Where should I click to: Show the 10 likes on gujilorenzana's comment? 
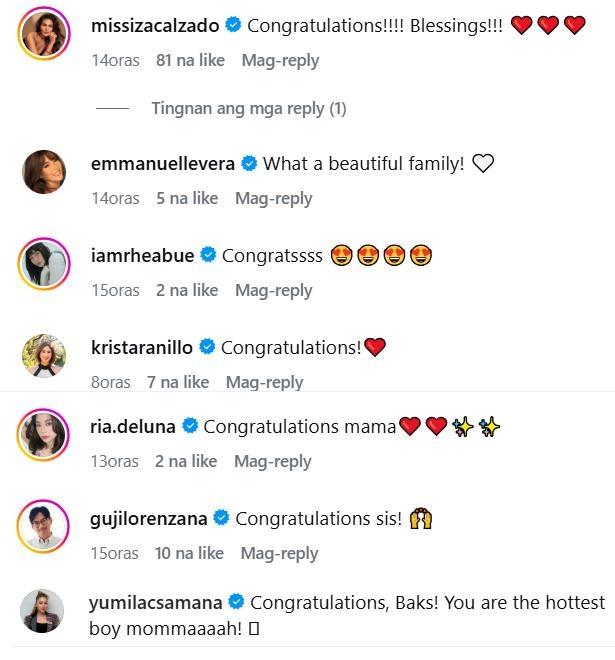[189, 553]
